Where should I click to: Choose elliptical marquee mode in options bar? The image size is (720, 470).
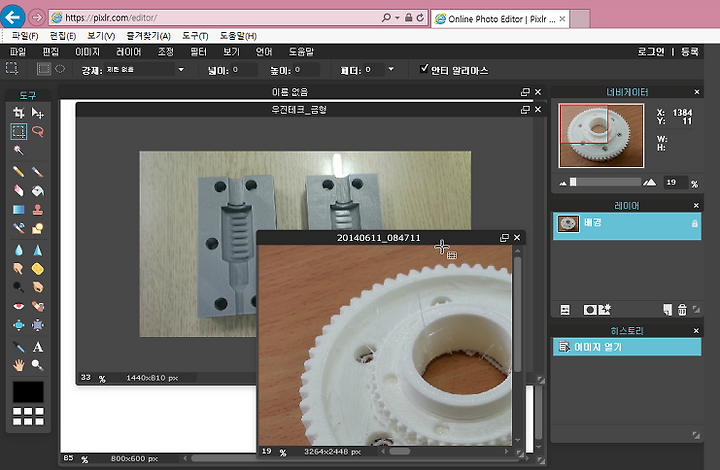[60, 69]
